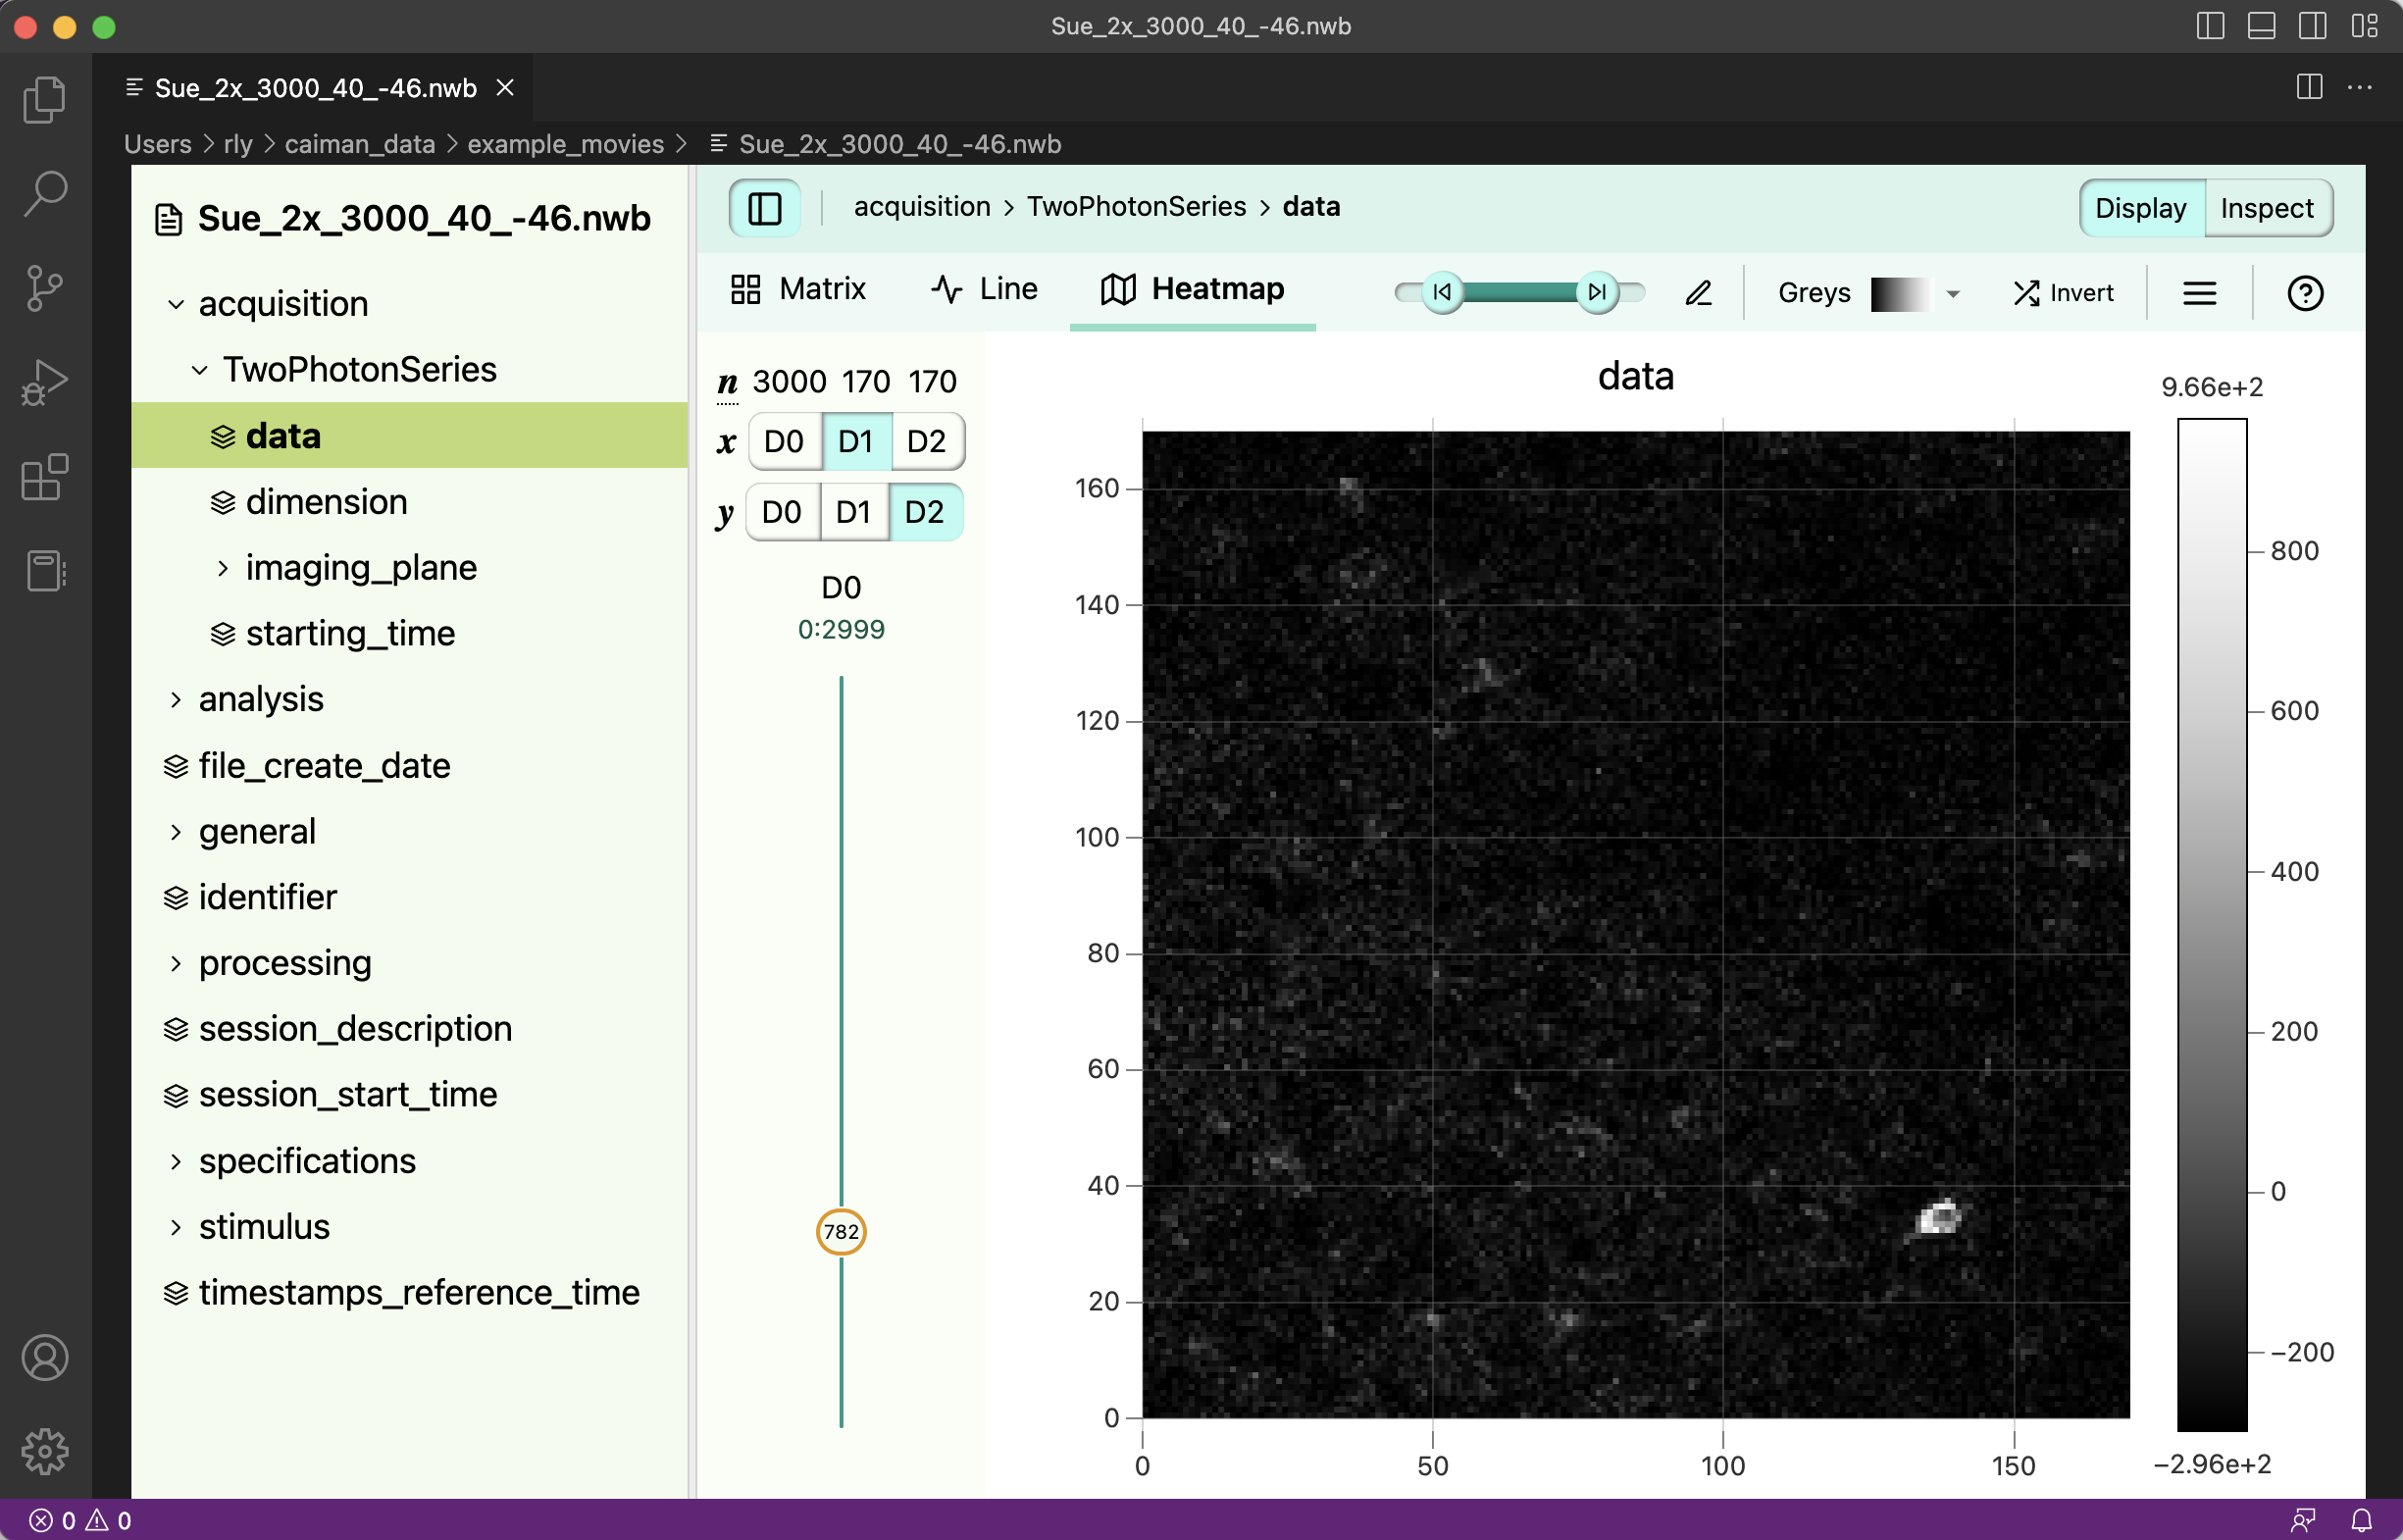2403x1540 pixels.
Task: Expand the imaging_plane tree node
Action: 223,568
